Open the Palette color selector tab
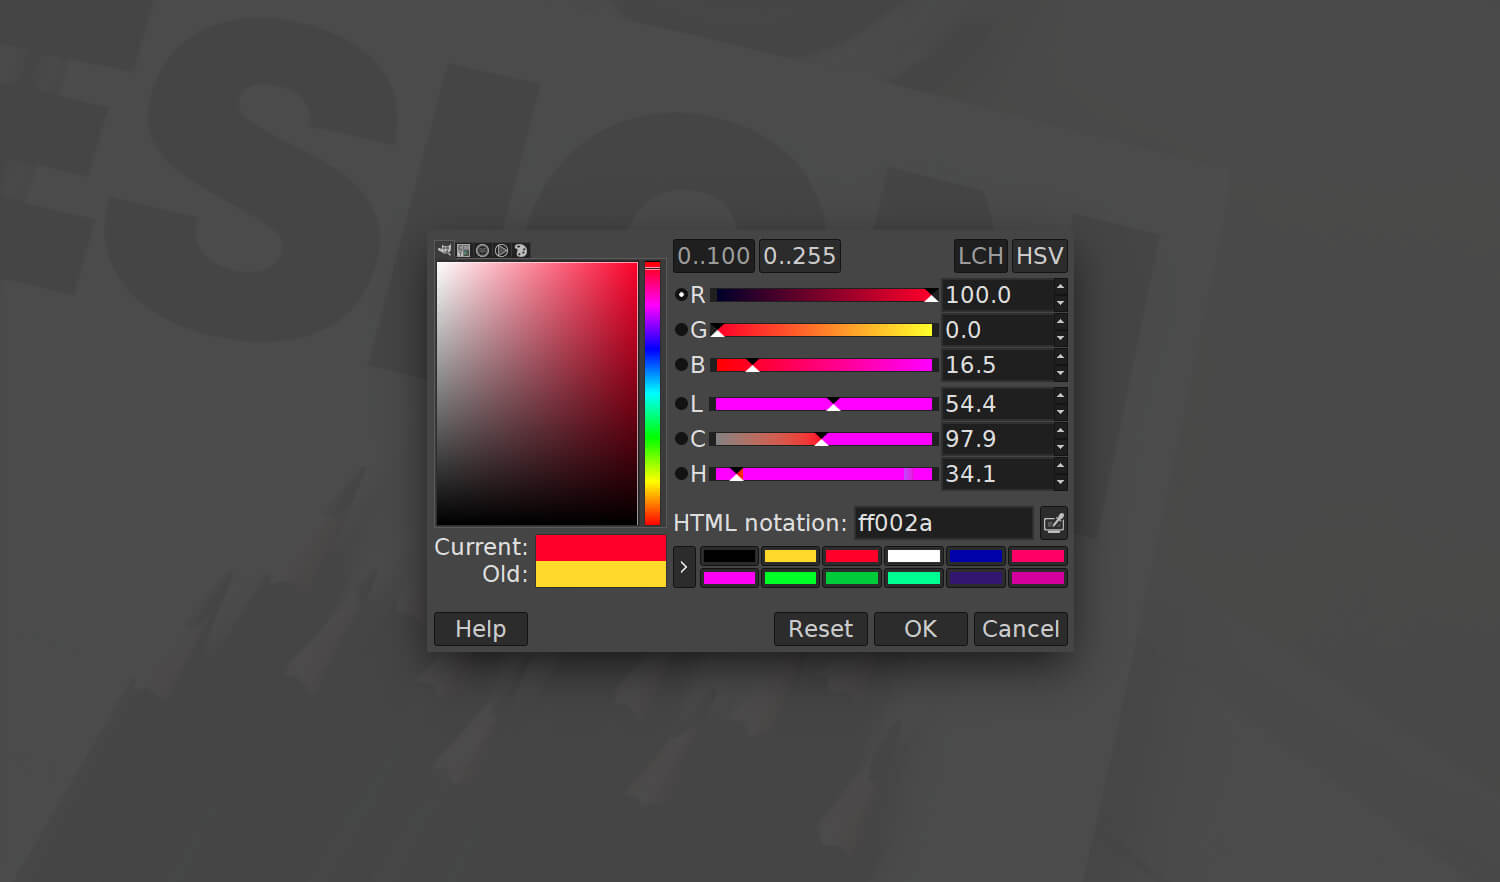The image size is (1500, 882). click(x=521, y=250)
